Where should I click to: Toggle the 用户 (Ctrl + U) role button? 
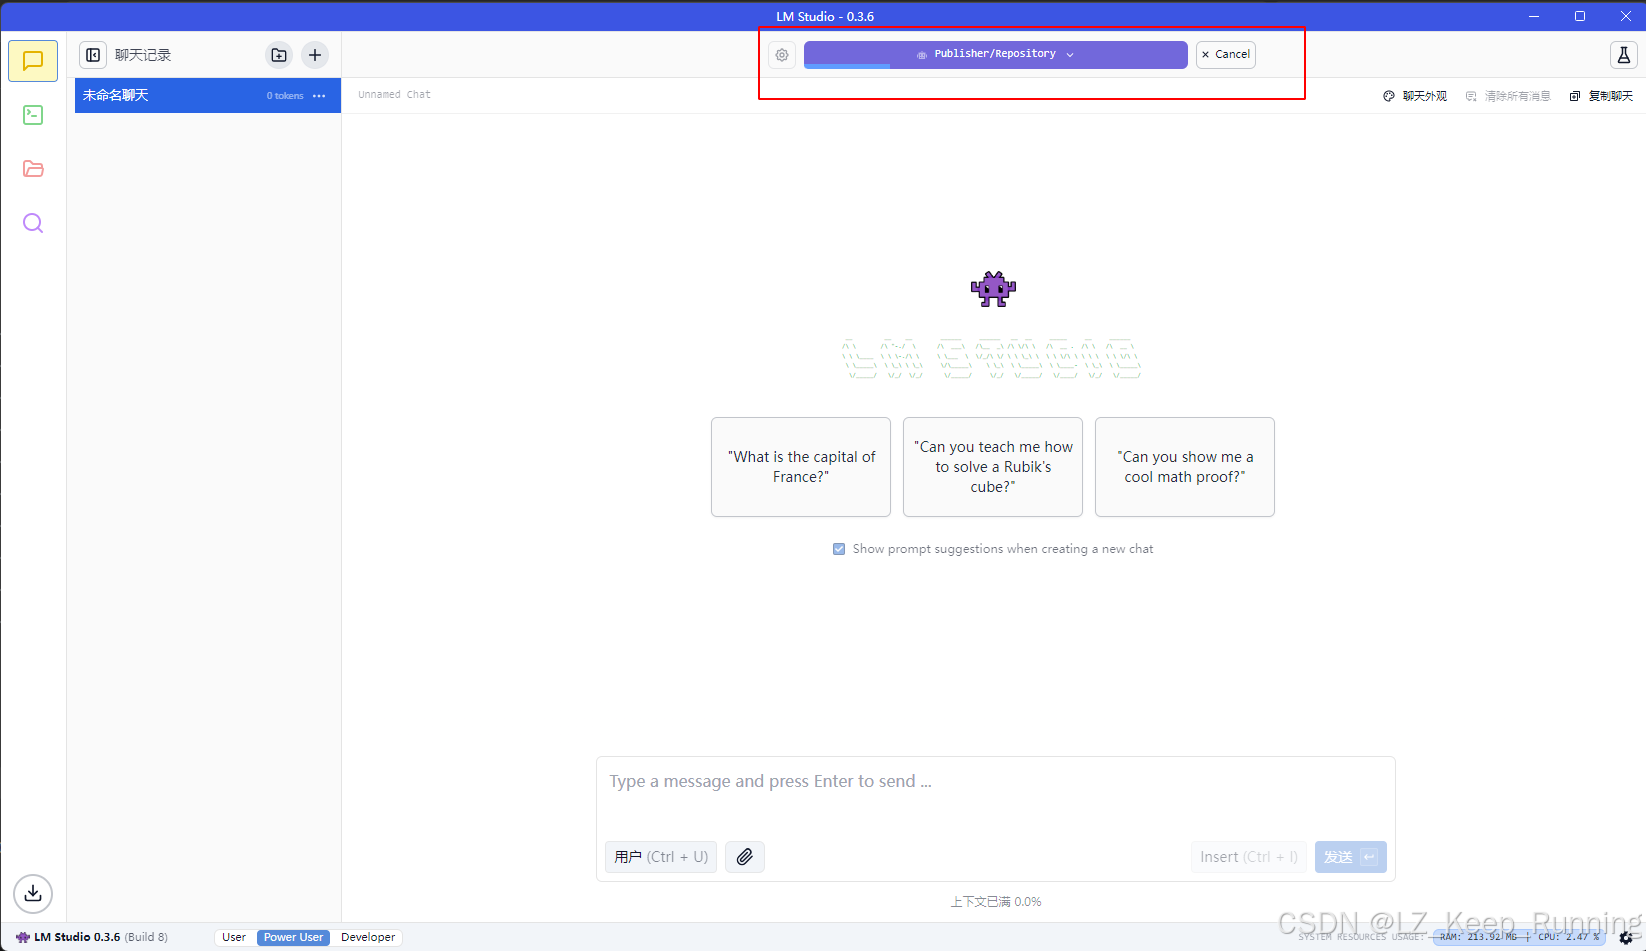[661, 857]
